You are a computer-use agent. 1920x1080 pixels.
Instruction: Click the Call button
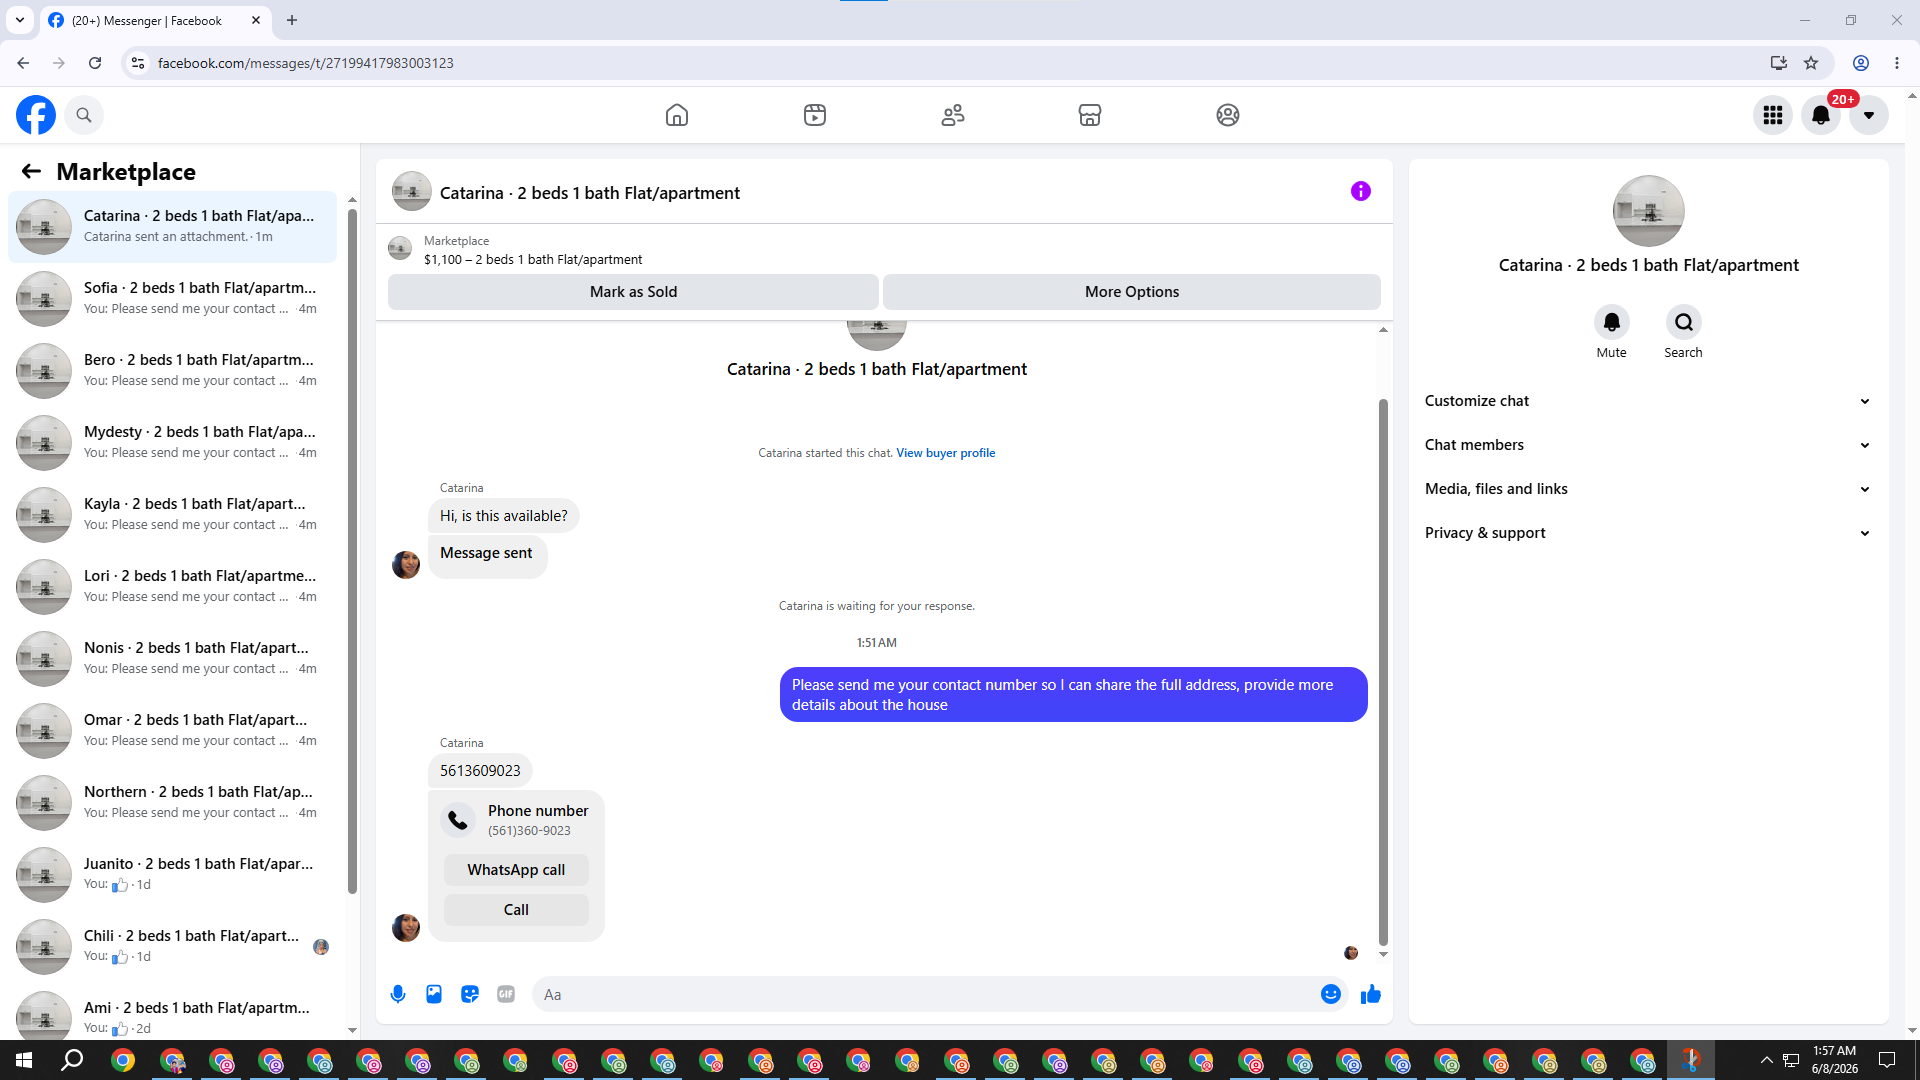pyautogui.click(x=516, y=910)
